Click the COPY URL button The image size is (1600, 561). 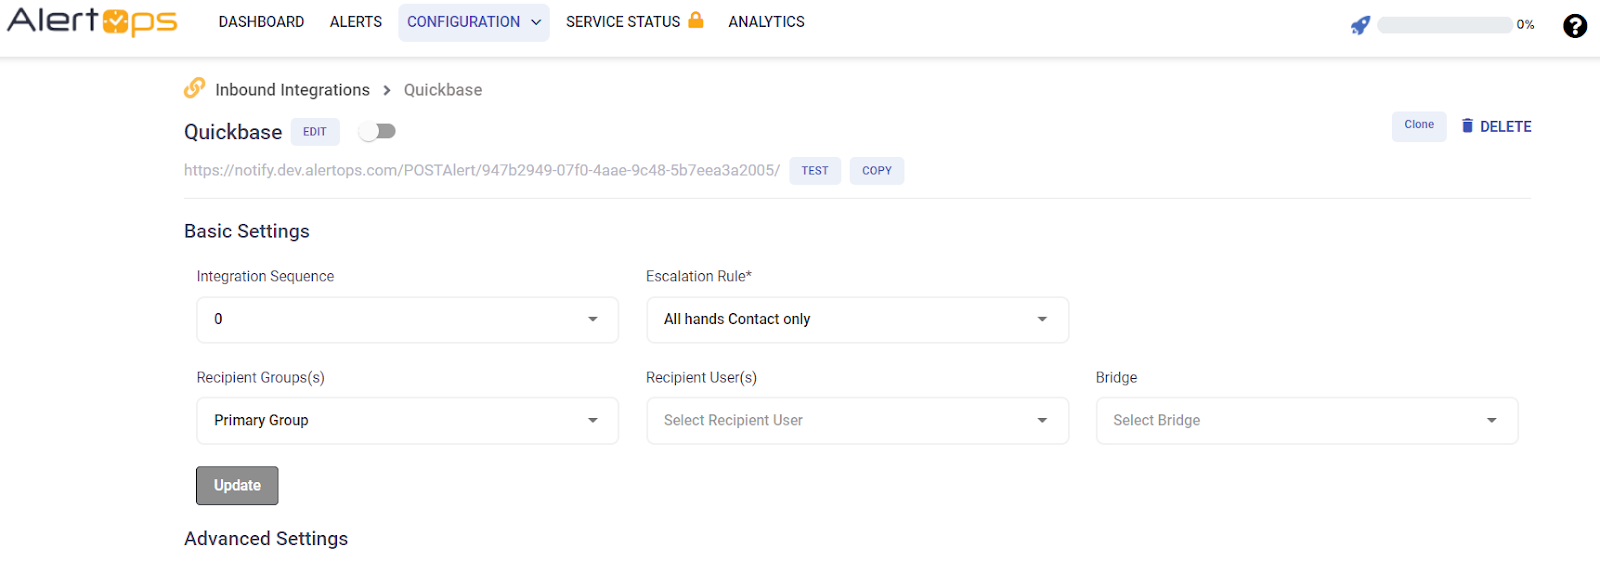[876, 171]
